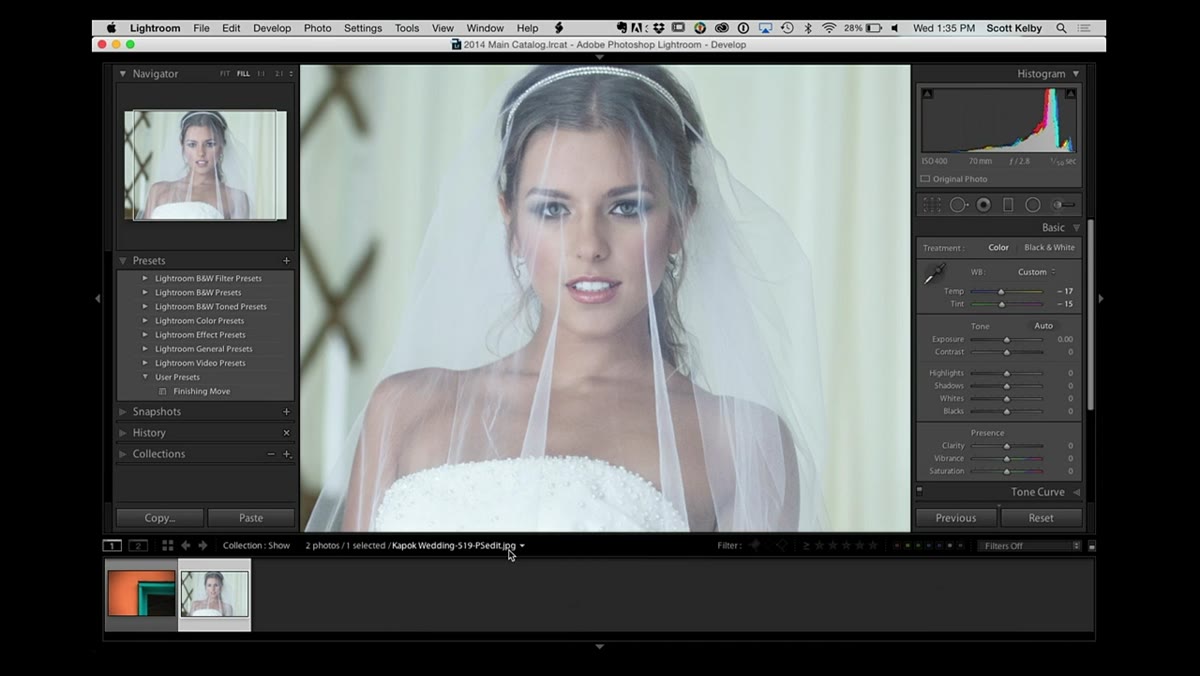Expand the History panel

pyautogui.click(x=123, y=433)
